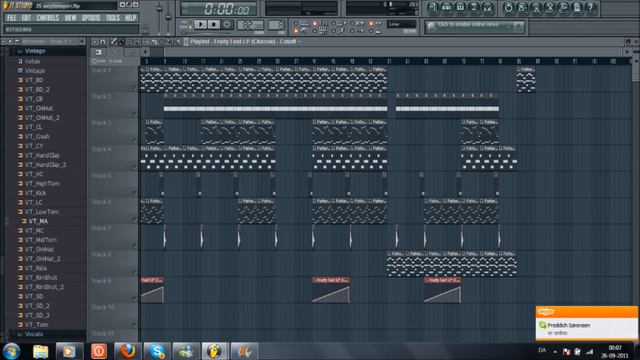Open help with the question mark icon
The image size is (640, 360).
[x=591, y=7]
